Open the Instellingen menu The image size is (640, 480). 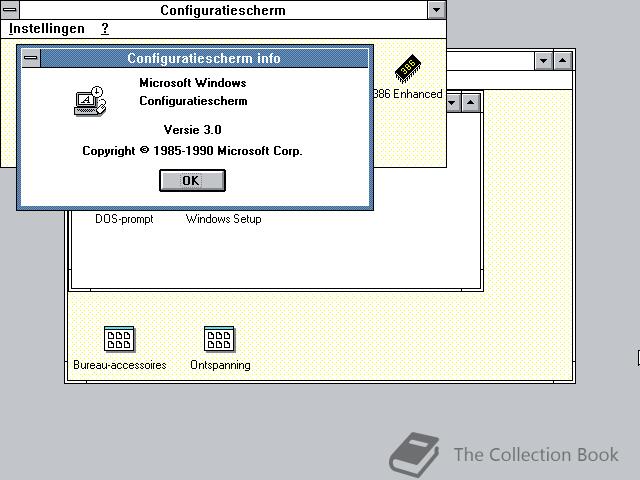(x=47, y=29)
